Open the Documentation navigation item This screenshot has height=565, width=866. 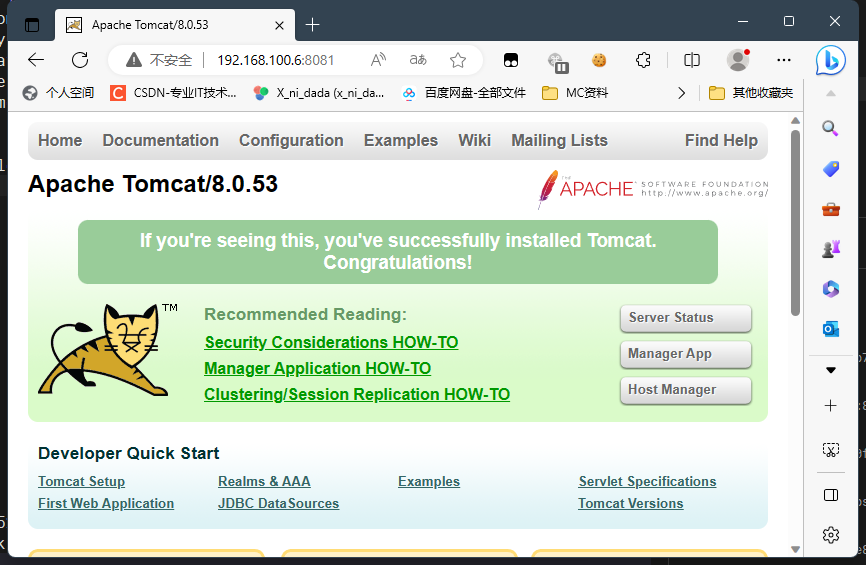click(x=161, y=141)
